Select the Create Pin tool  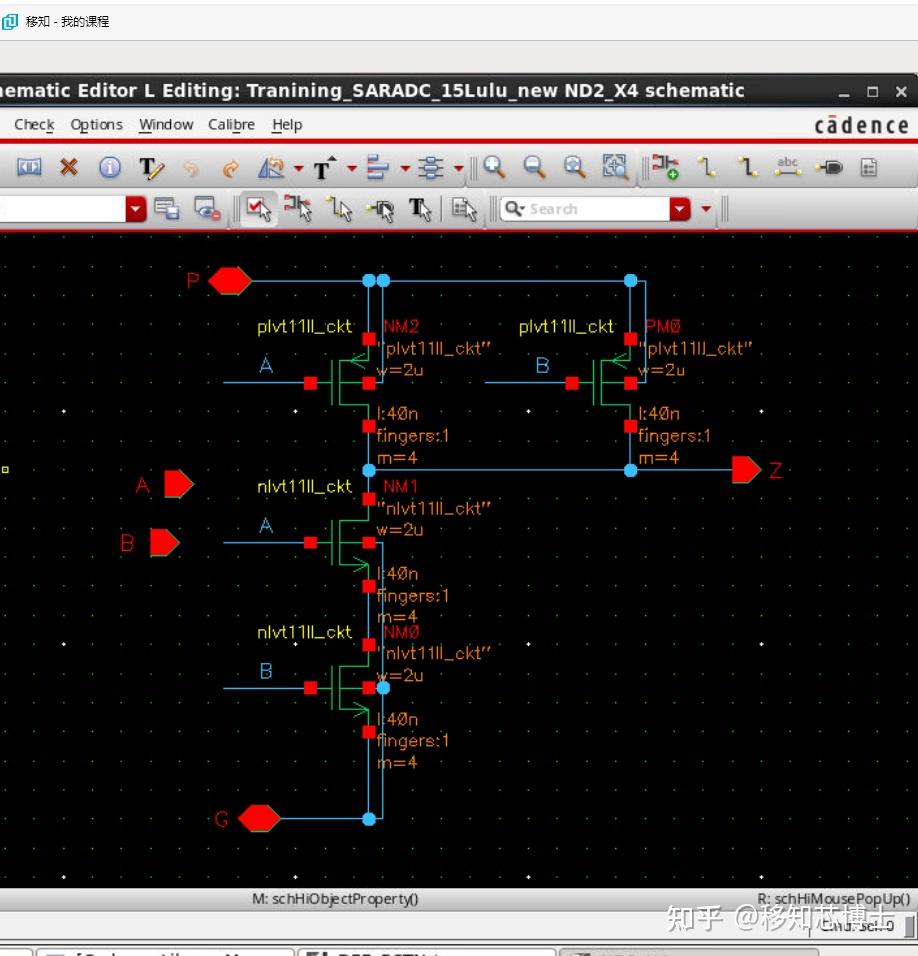(830, 167)
